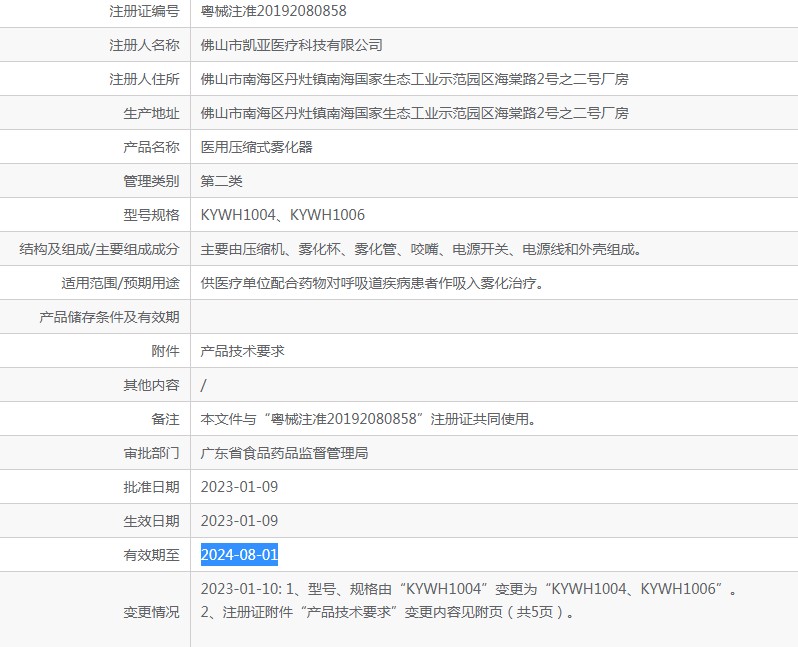Click the 产品技术要求 attachment value
The image size is (798, 647).
click(x=242, y=351)
